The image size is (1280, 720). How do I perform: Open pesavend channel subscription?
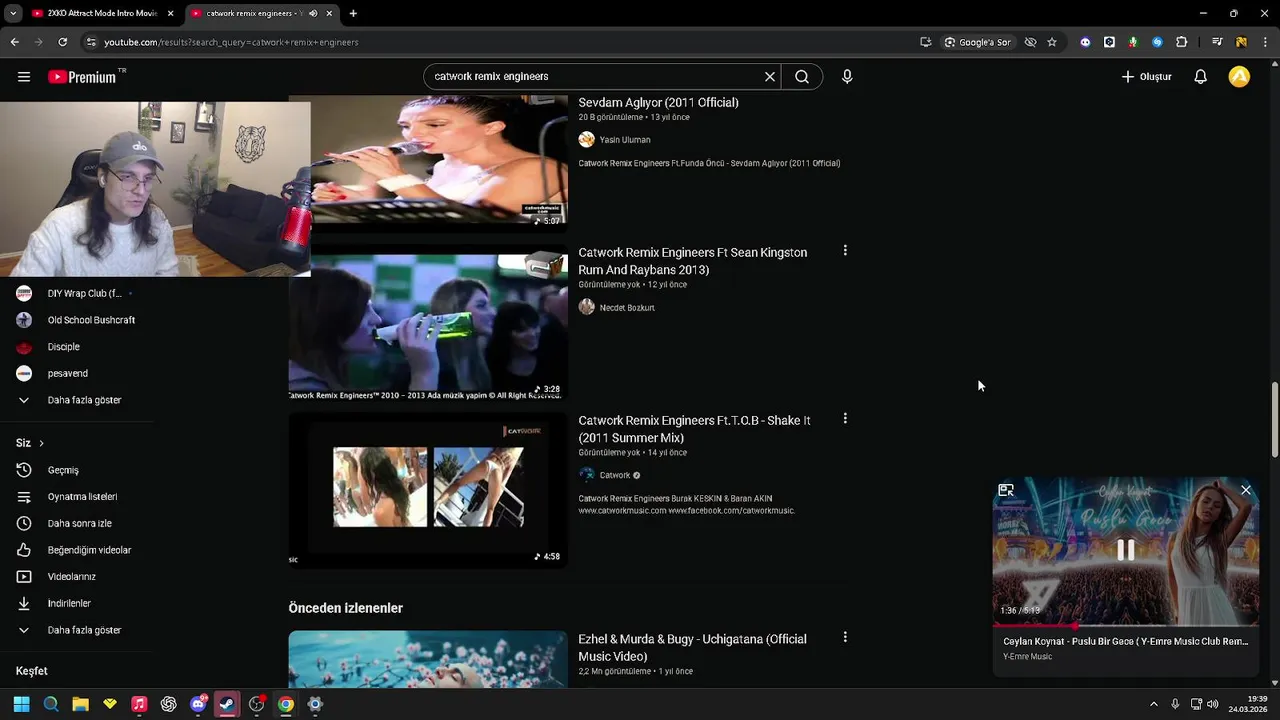67,373
